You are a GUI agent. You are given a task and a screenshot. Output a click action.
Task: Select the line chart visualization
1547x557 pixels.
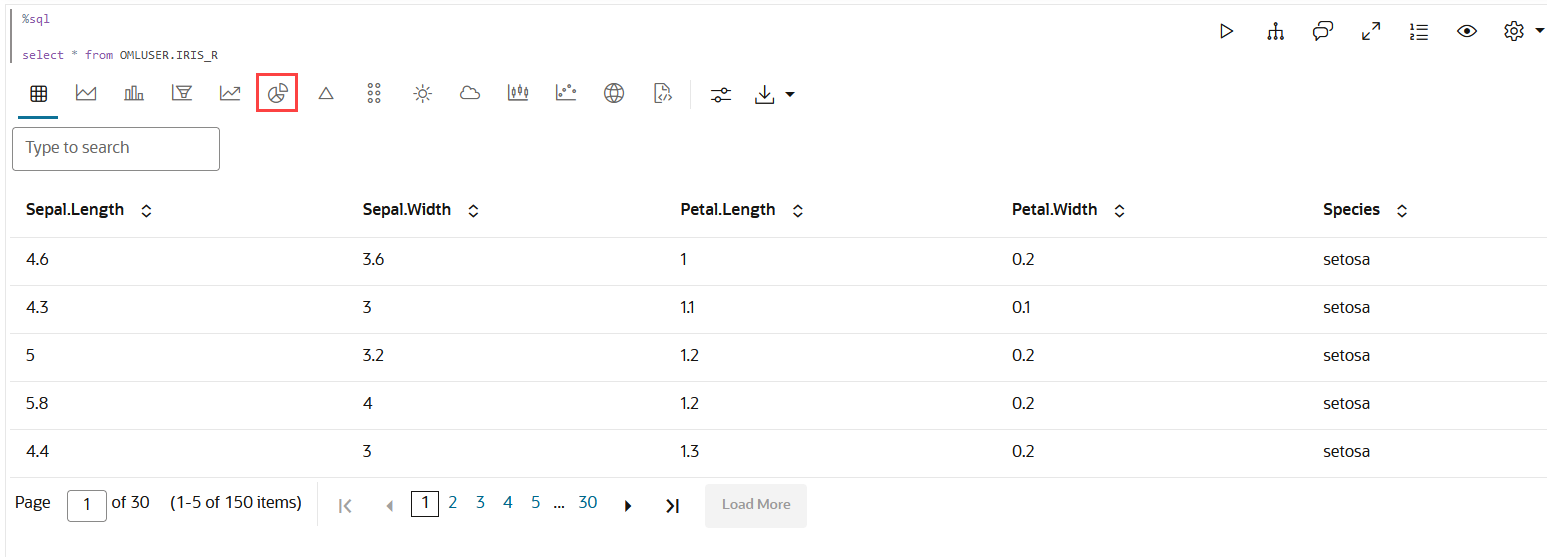pyautogui.click(x=230, y=94)
